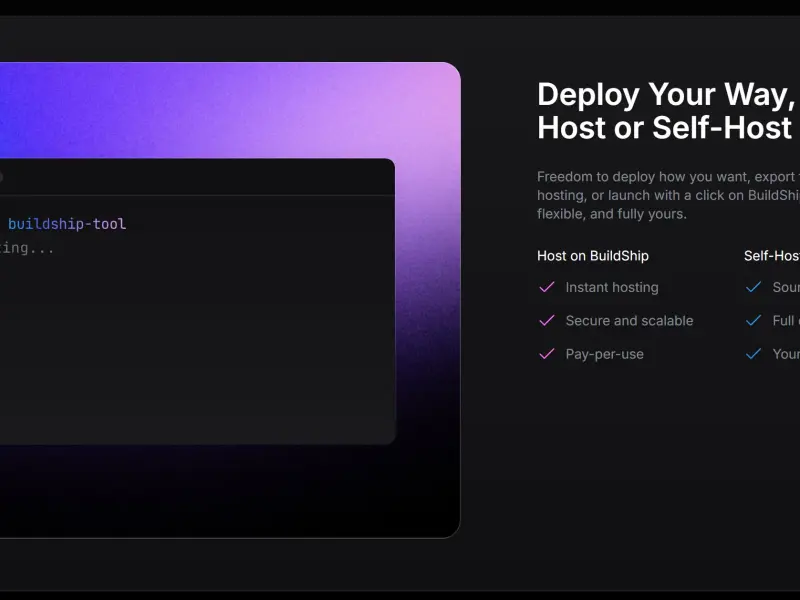Click the terminal window title bar

197,177
